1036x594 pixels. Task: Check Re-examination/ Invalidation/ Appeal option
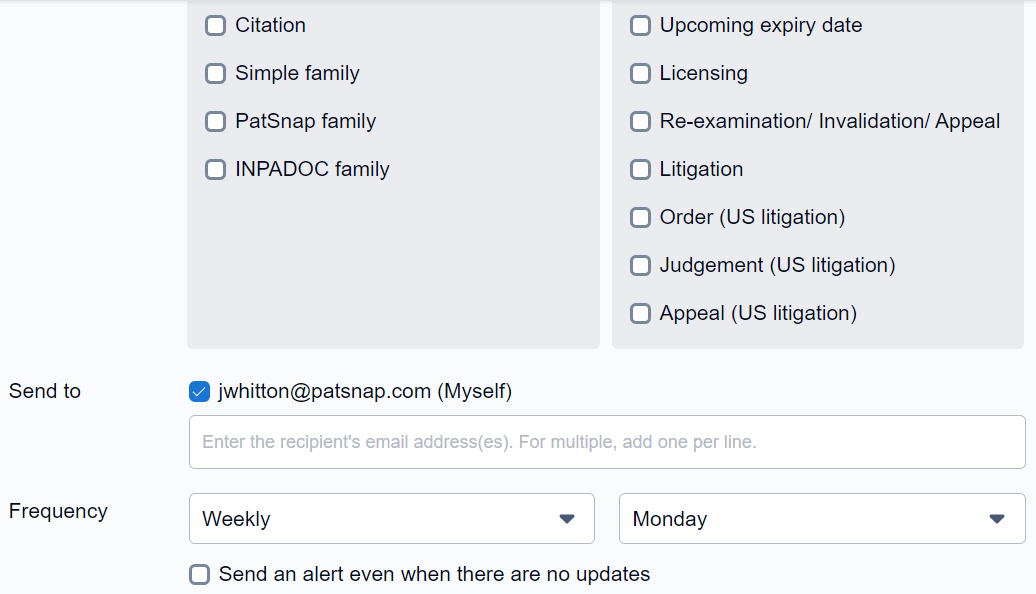[640, 122]
